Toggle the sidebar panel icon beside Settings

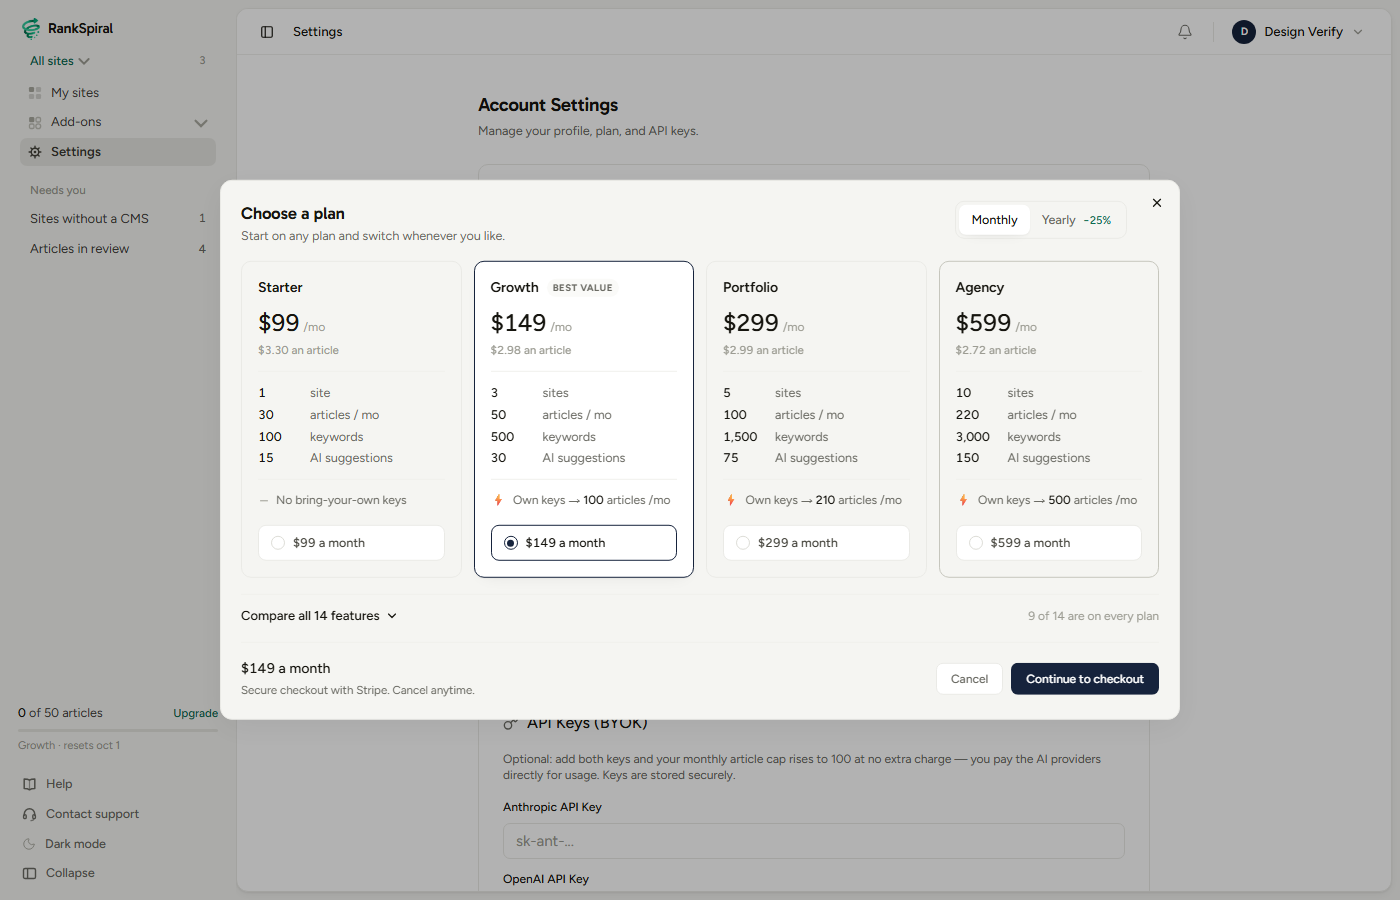267,32
